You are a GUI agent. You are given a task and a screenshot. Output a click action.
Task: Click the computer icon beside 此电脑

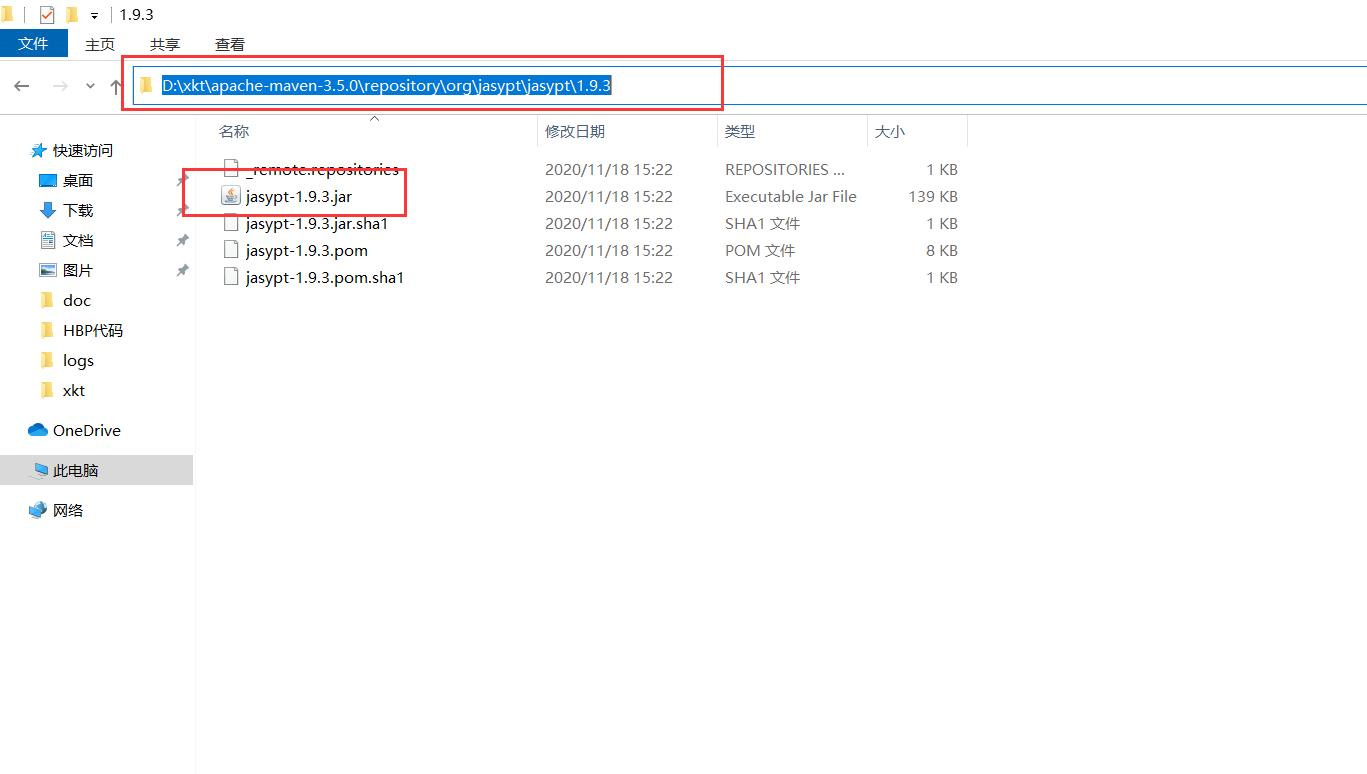(40, 470)
